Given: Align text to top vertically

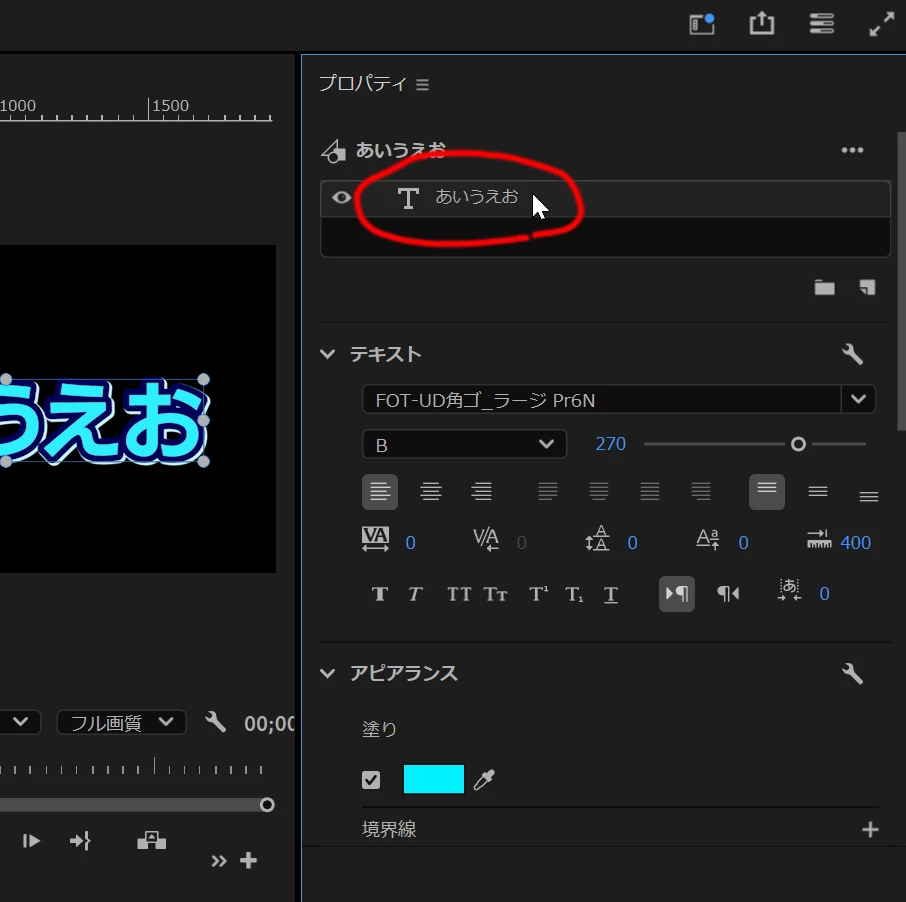Looking at the screenshot, I should [x=767, y=492].
